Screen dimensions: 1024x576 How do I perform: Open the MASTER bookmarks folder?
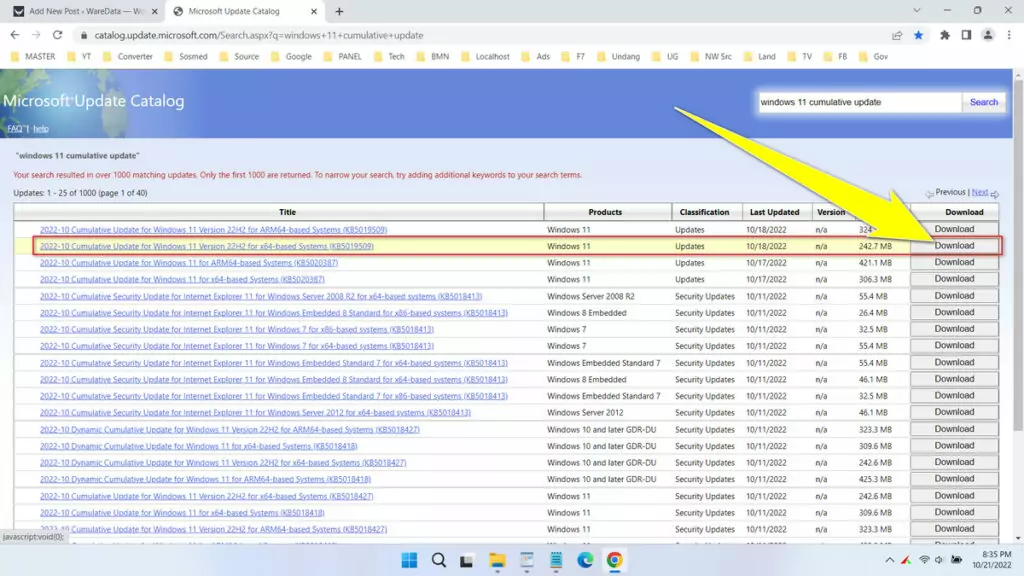point(33,57)
